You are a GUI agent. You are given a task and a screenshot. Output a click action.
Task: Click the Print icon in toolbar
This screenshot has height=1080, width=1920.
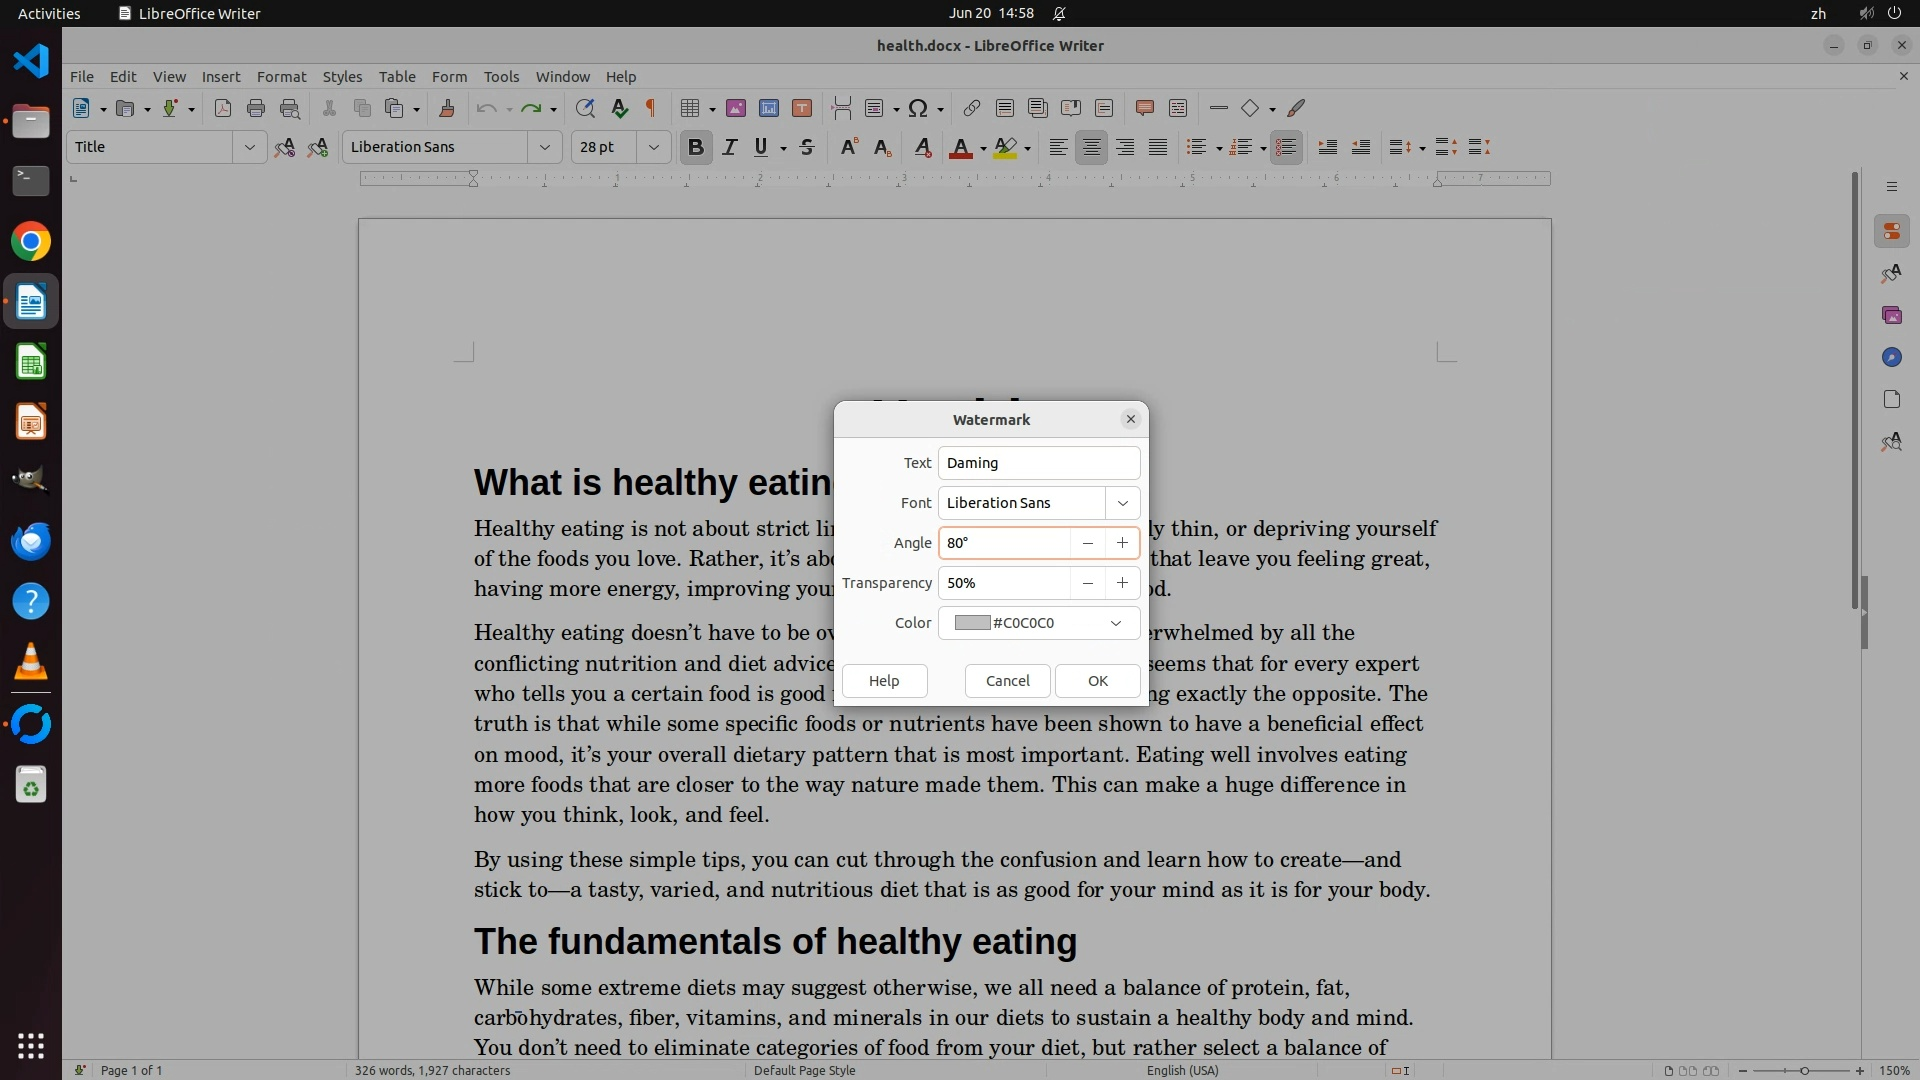(x=256, y=109)
